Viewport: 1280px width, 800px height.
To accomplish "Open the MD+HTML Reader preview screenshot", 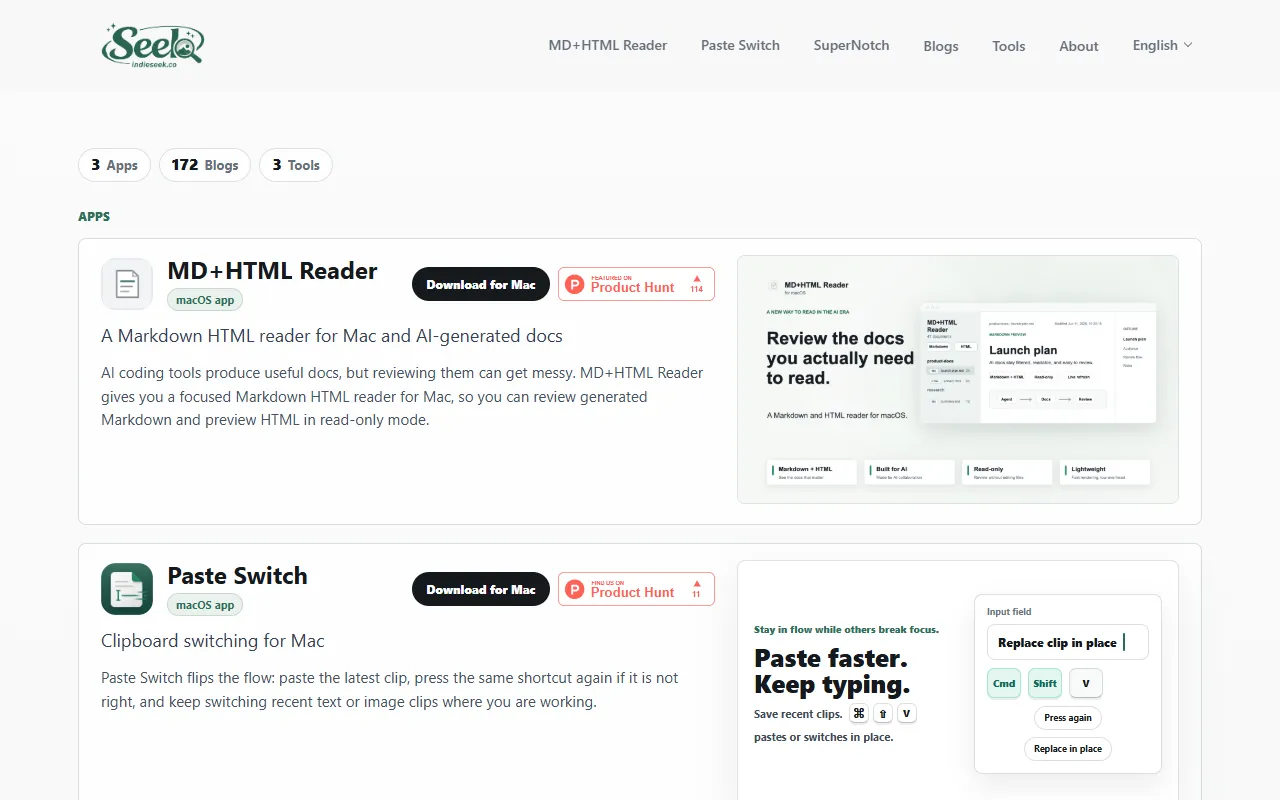I will pos(958,379).
